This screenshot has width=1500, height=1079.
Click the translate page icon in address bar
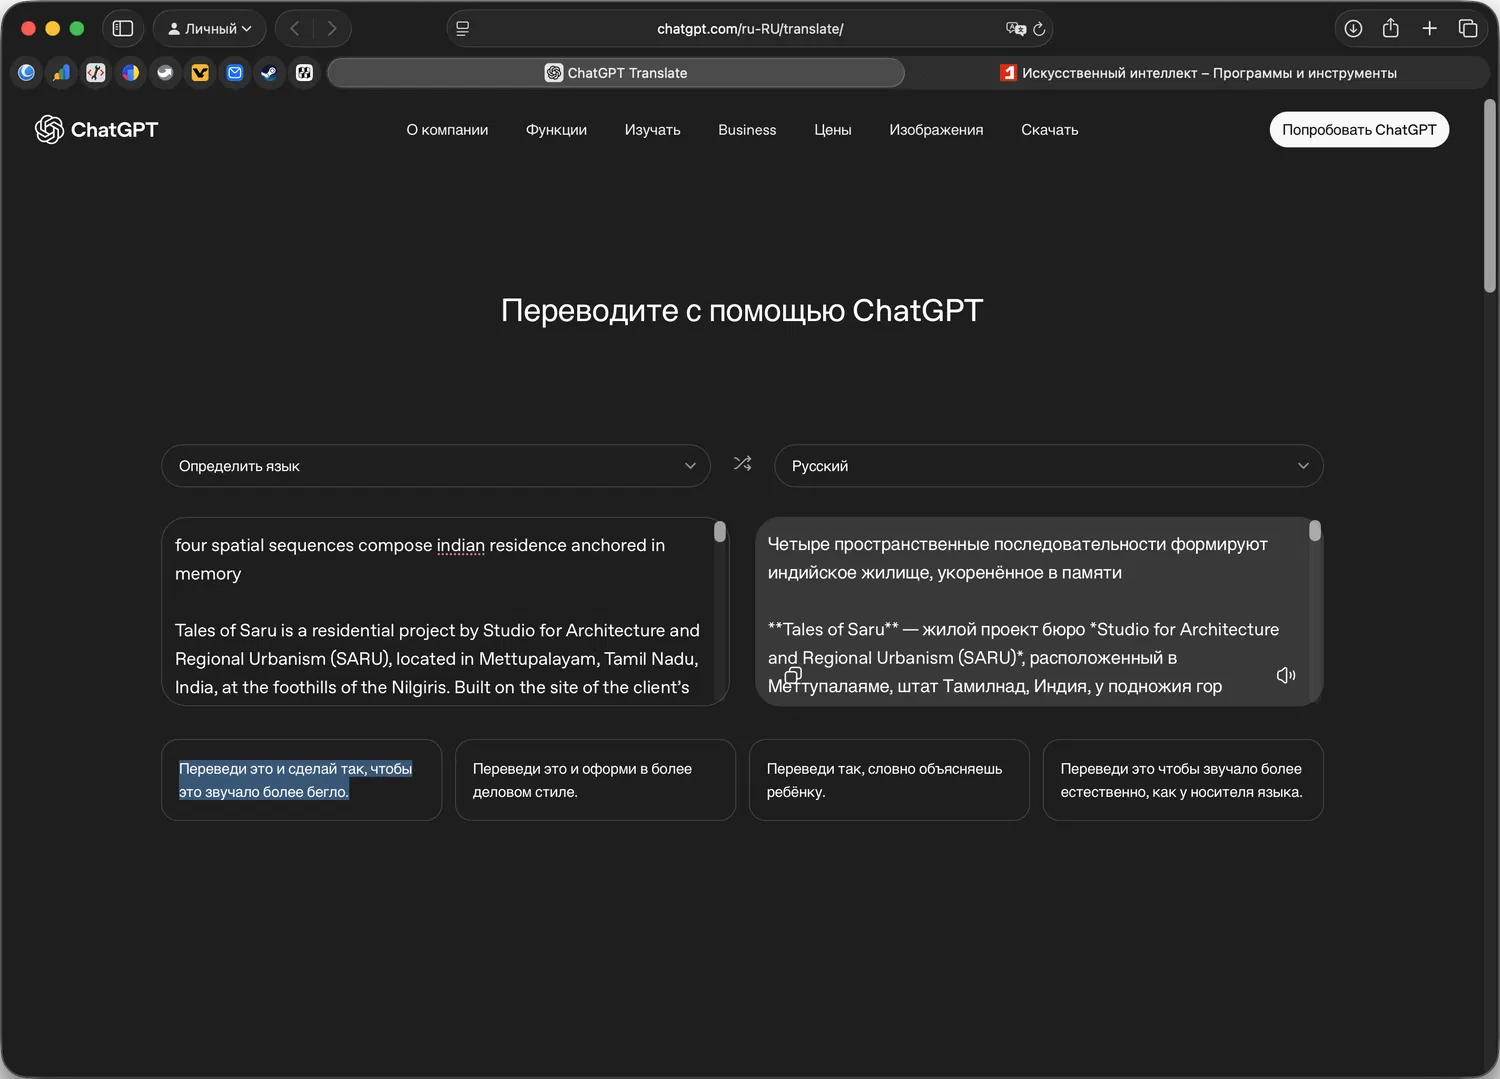[x=1015, y=29]
